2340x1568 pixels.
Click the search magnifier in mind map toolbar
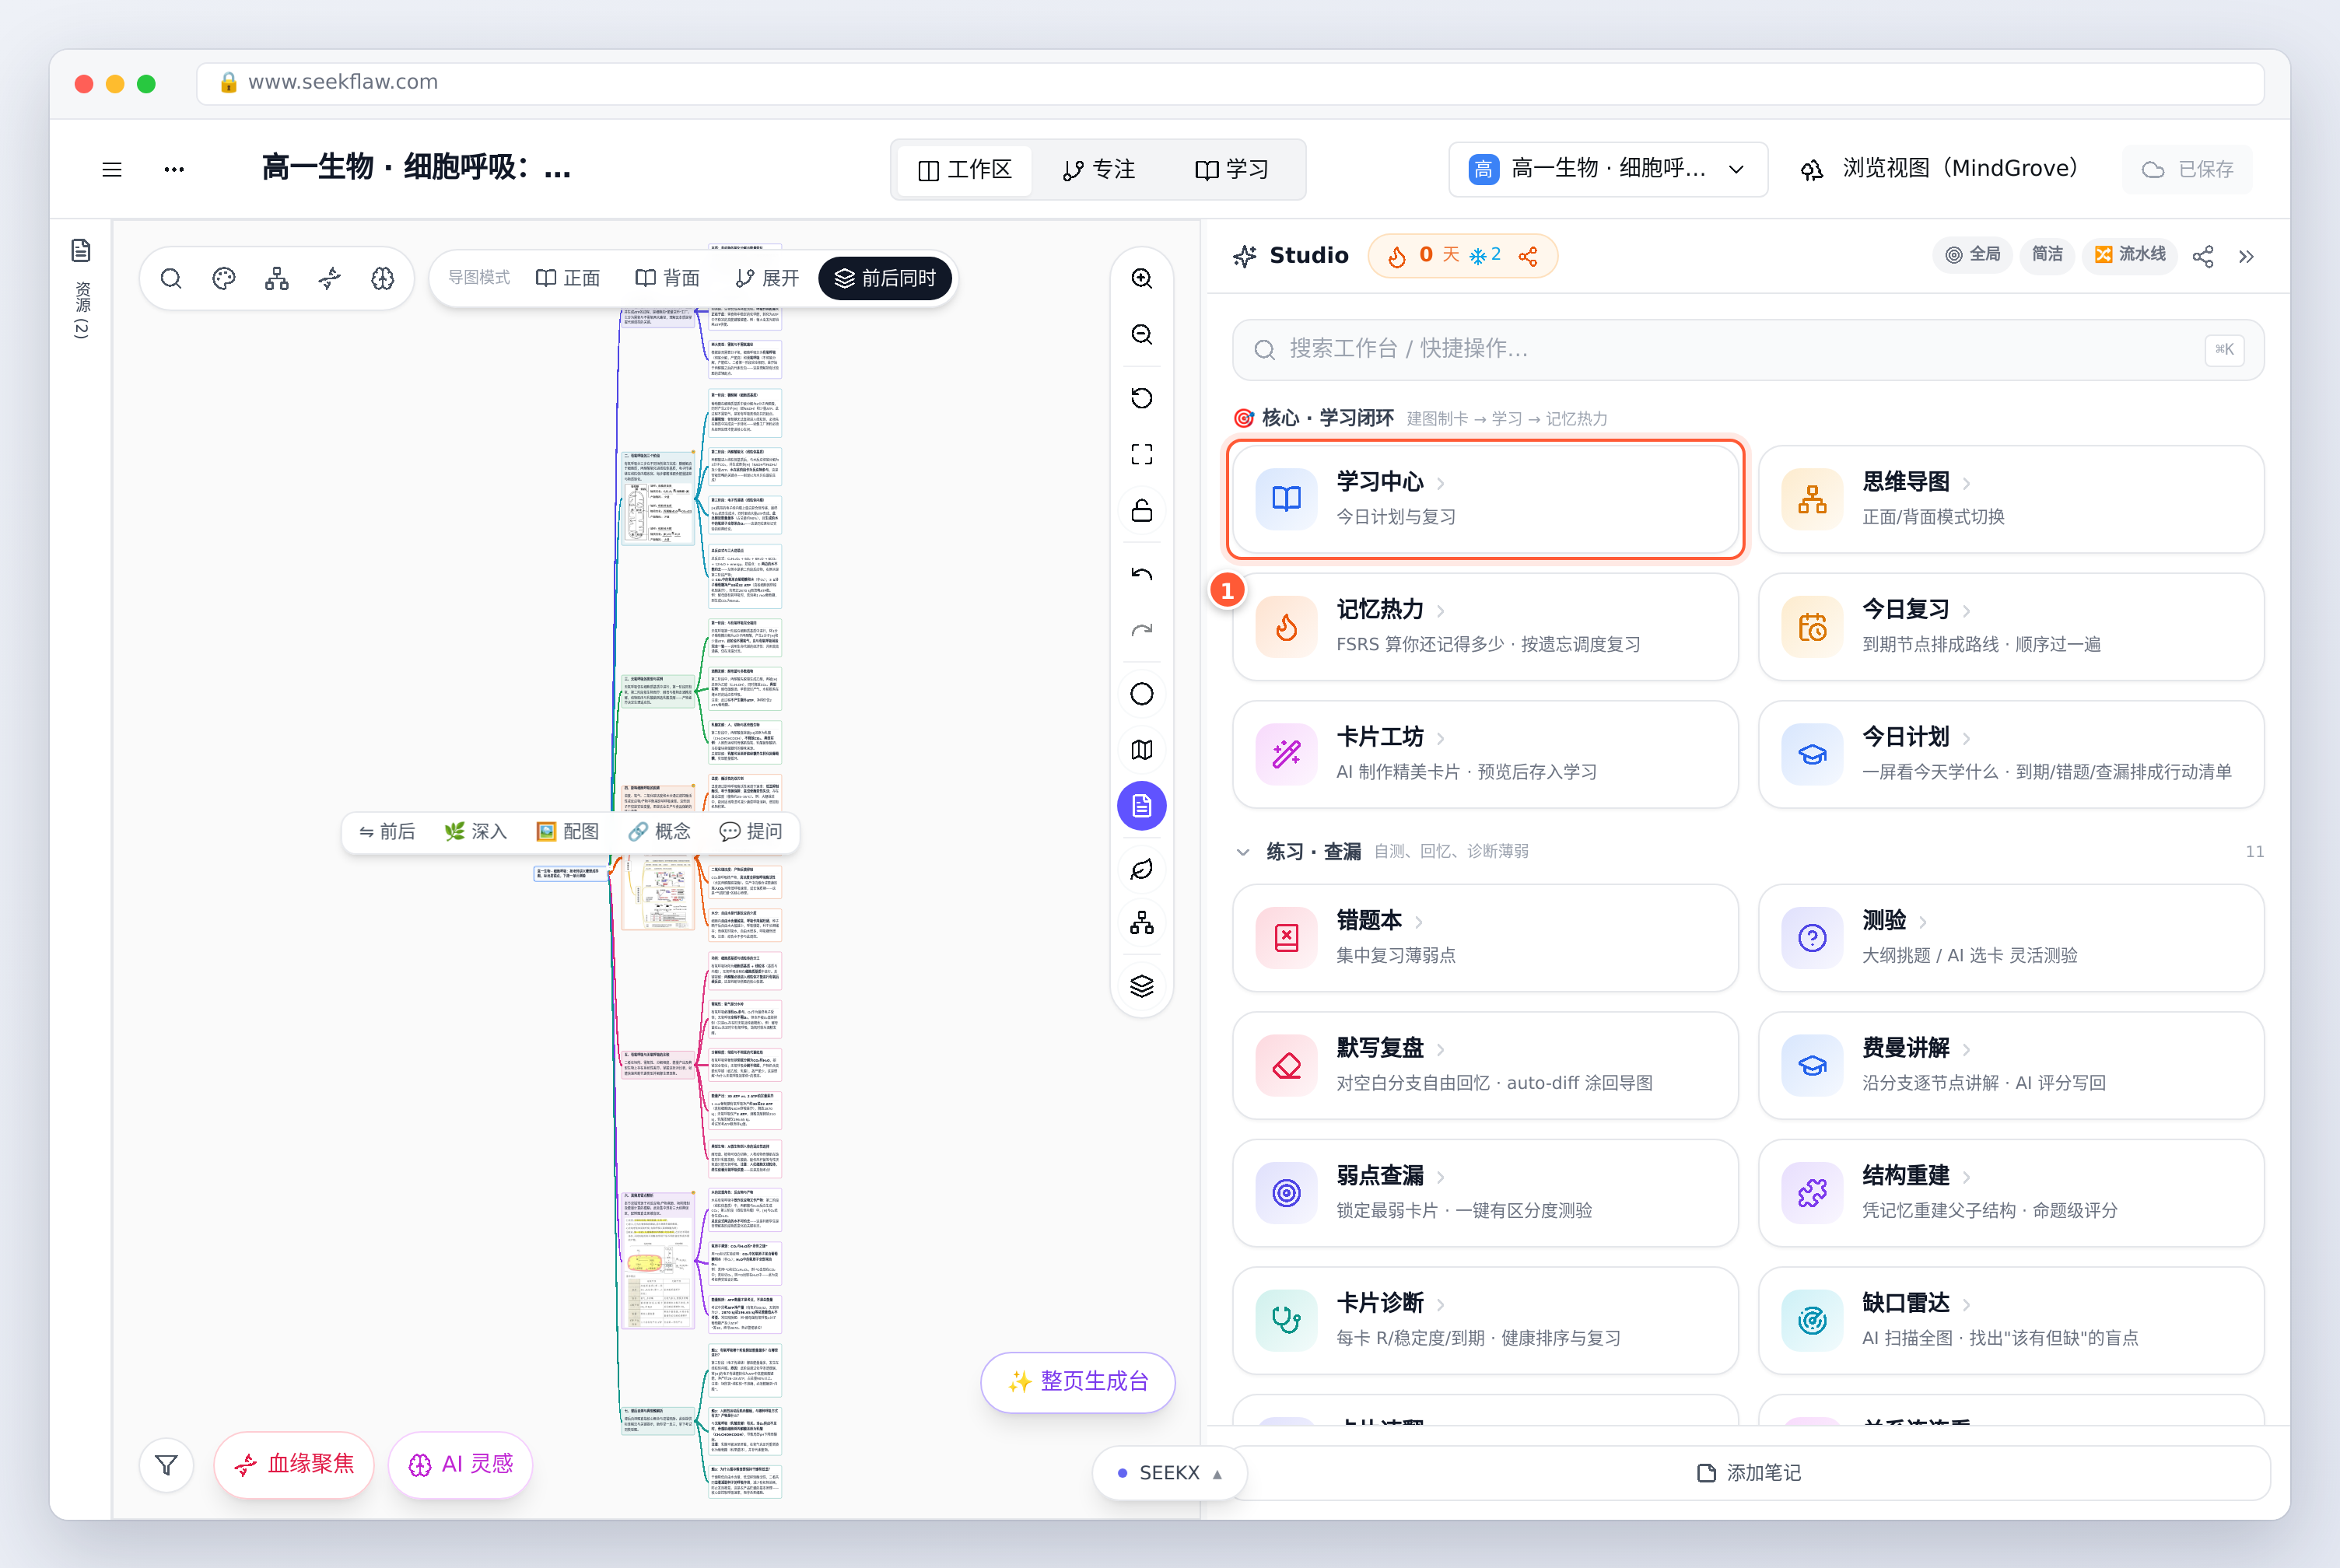(x=171, y=278)
